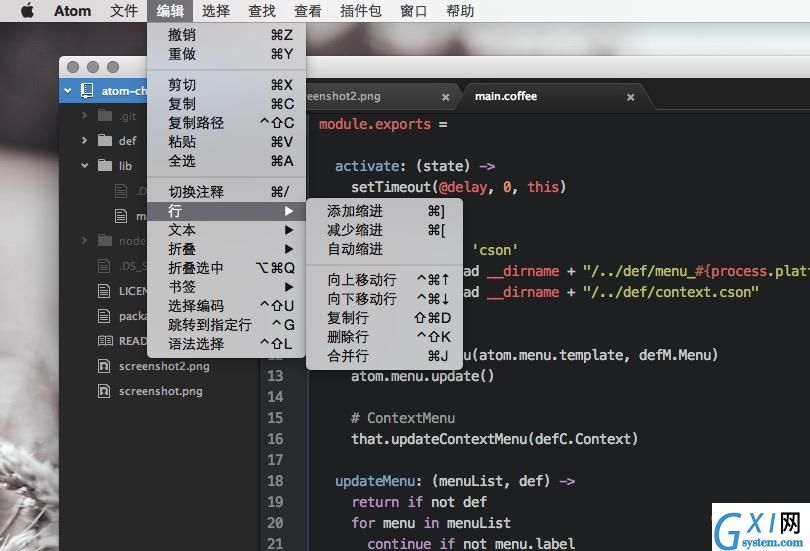Click the 'module.exports' text in editor

coord(375,124)
